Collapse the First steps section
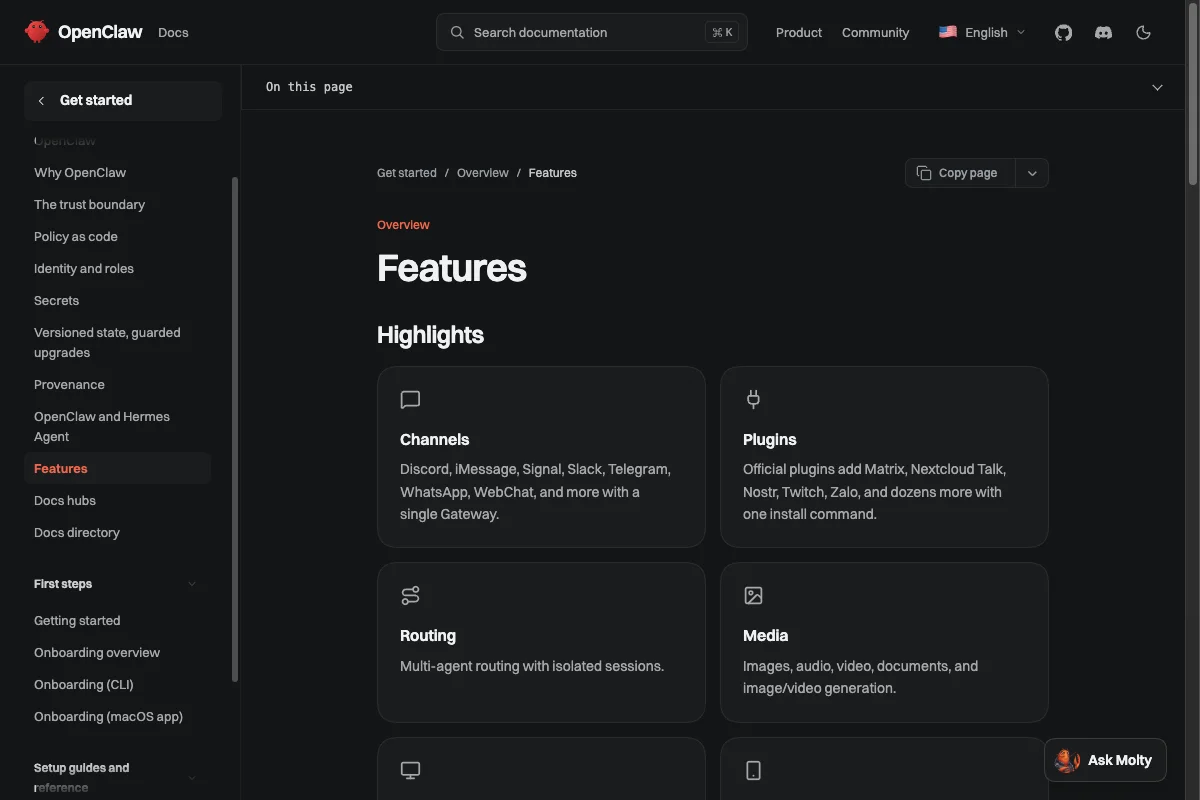Viewport: 1200px width, 800px height. click(192, 584)
